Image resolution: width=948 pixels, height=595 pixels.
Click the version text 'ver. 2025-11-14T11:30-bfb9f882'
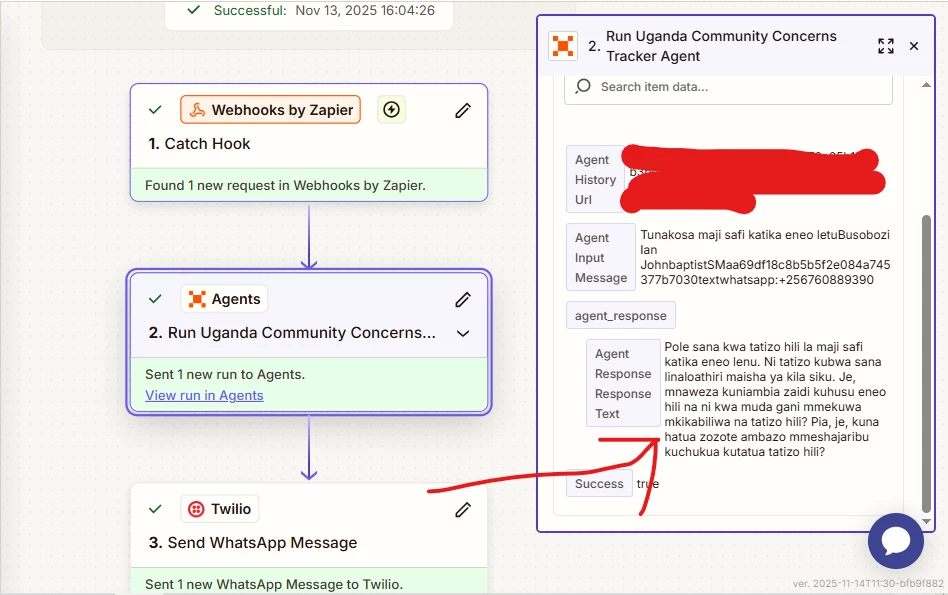[868, 584]
